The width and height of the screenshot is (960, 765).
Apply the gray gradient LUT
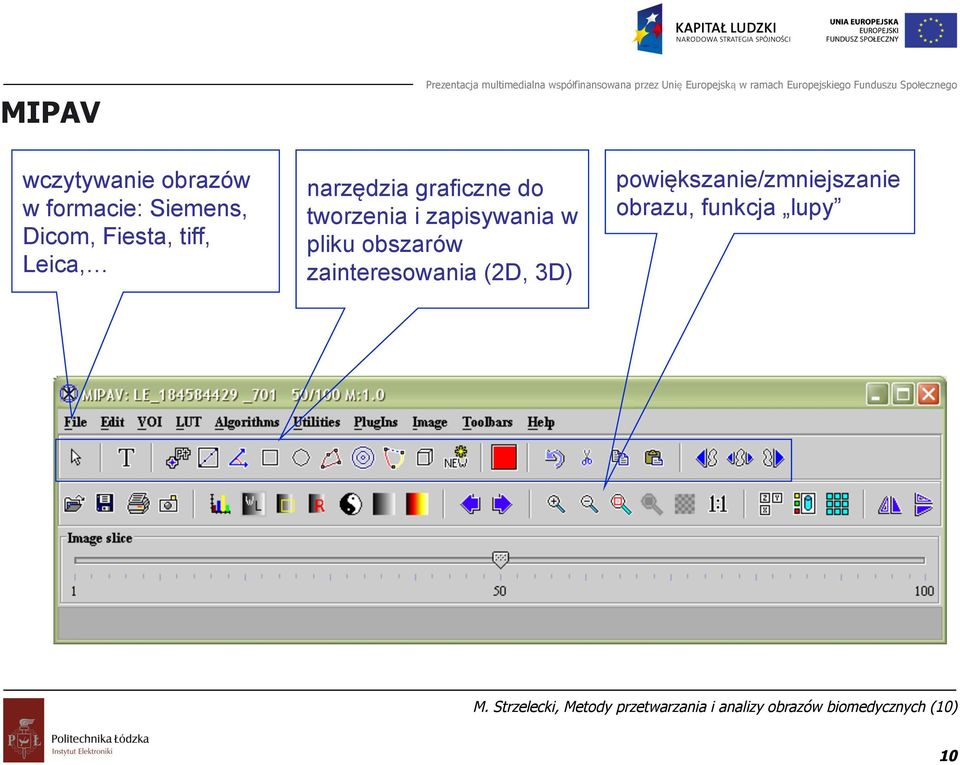click(x=383, y=504)
